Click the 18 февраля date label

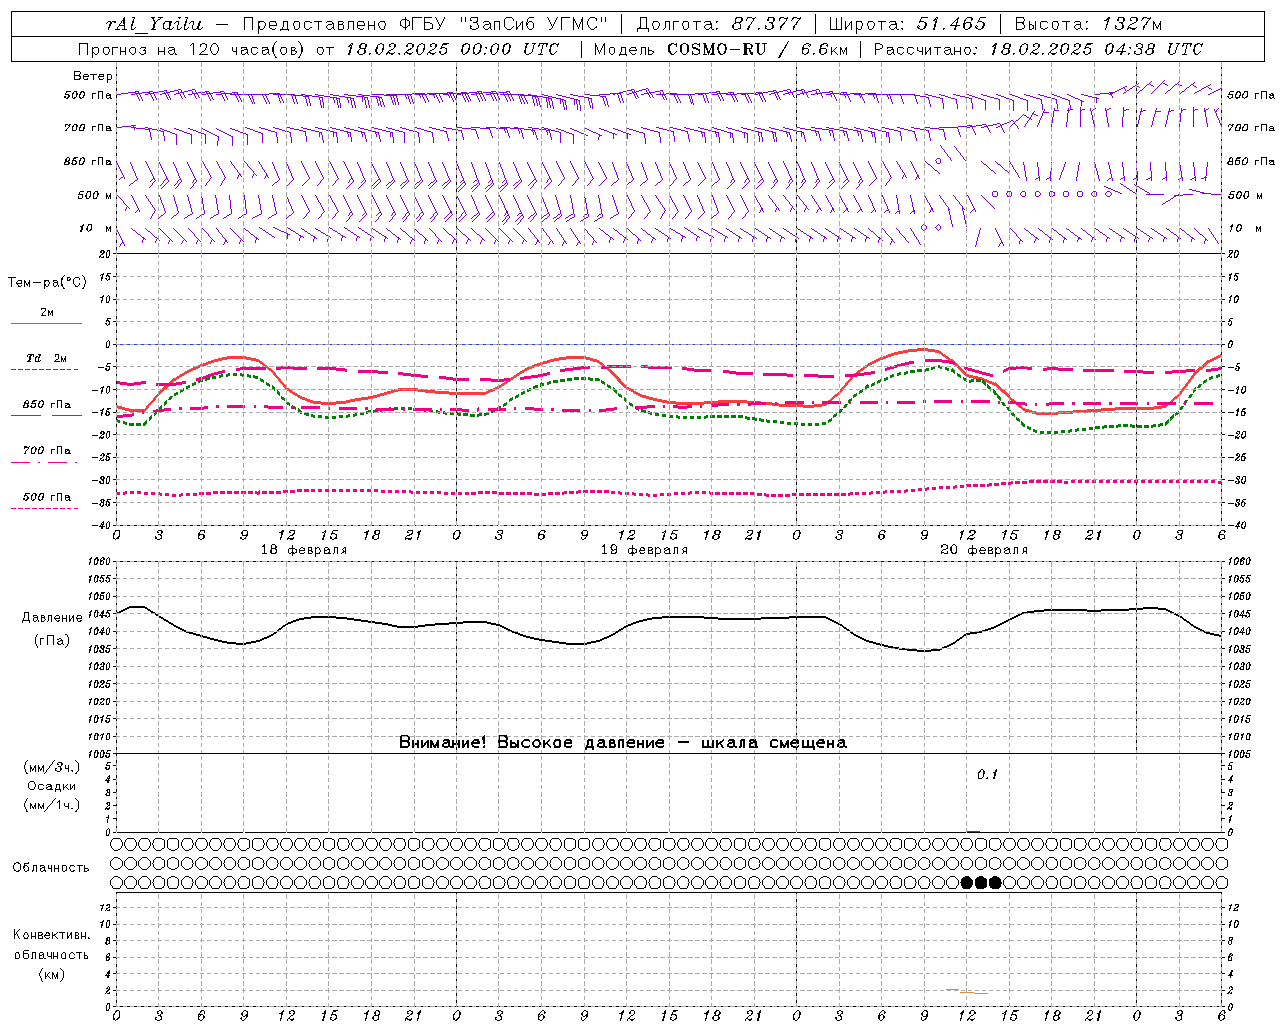pyautogui.click(x=304, y=550)
